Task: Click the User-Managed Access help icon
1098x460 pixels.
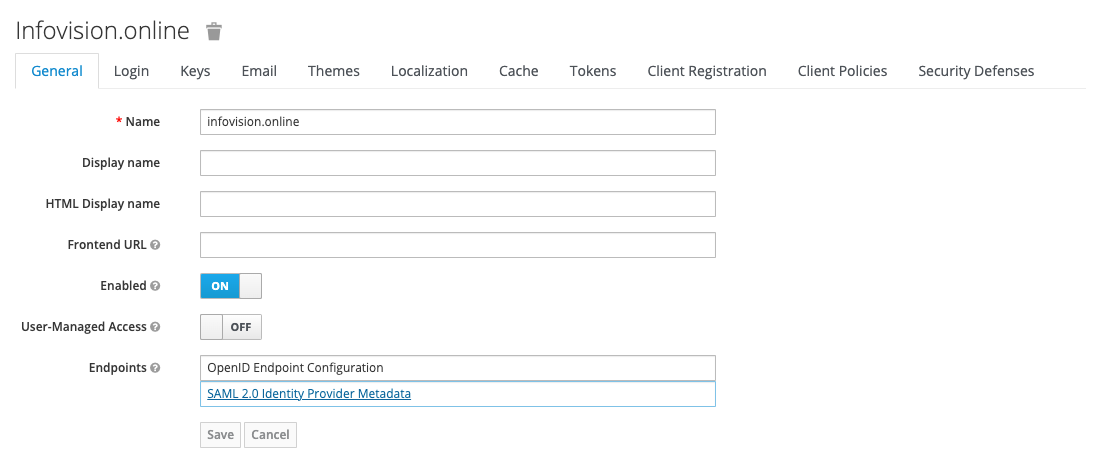Action: click(155, 327)
